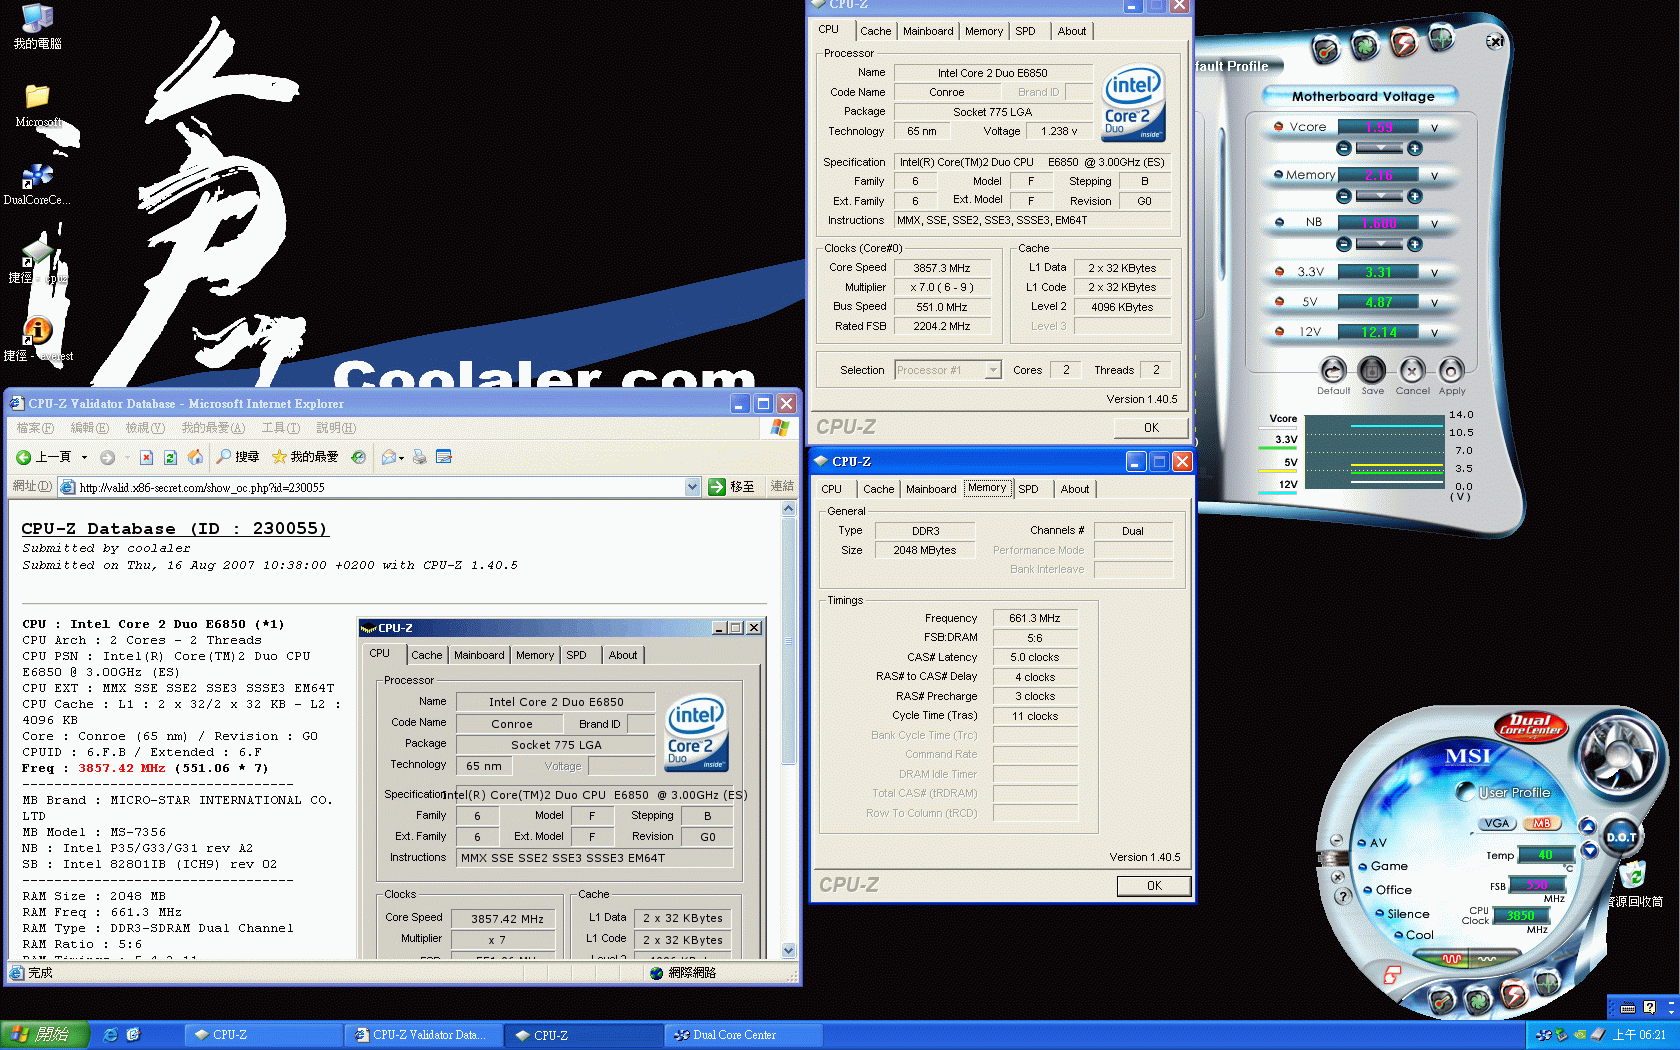Screen dimensions: 1680x1050
Task: Click the fan icon below the MSI dial
Action: [x=1478, y=999]
